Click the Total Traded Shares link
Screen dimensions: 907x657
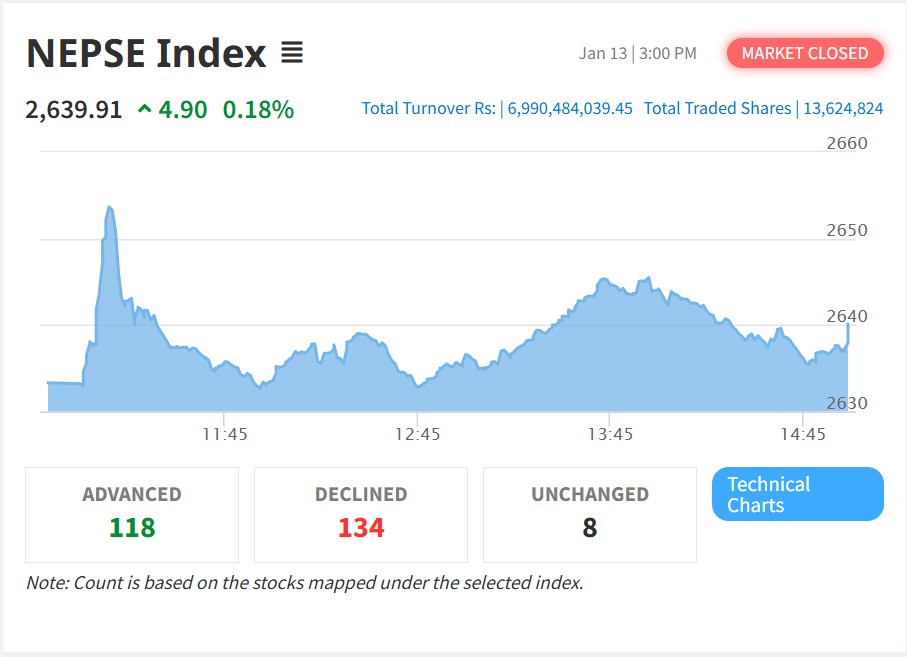tap(763, 108)
